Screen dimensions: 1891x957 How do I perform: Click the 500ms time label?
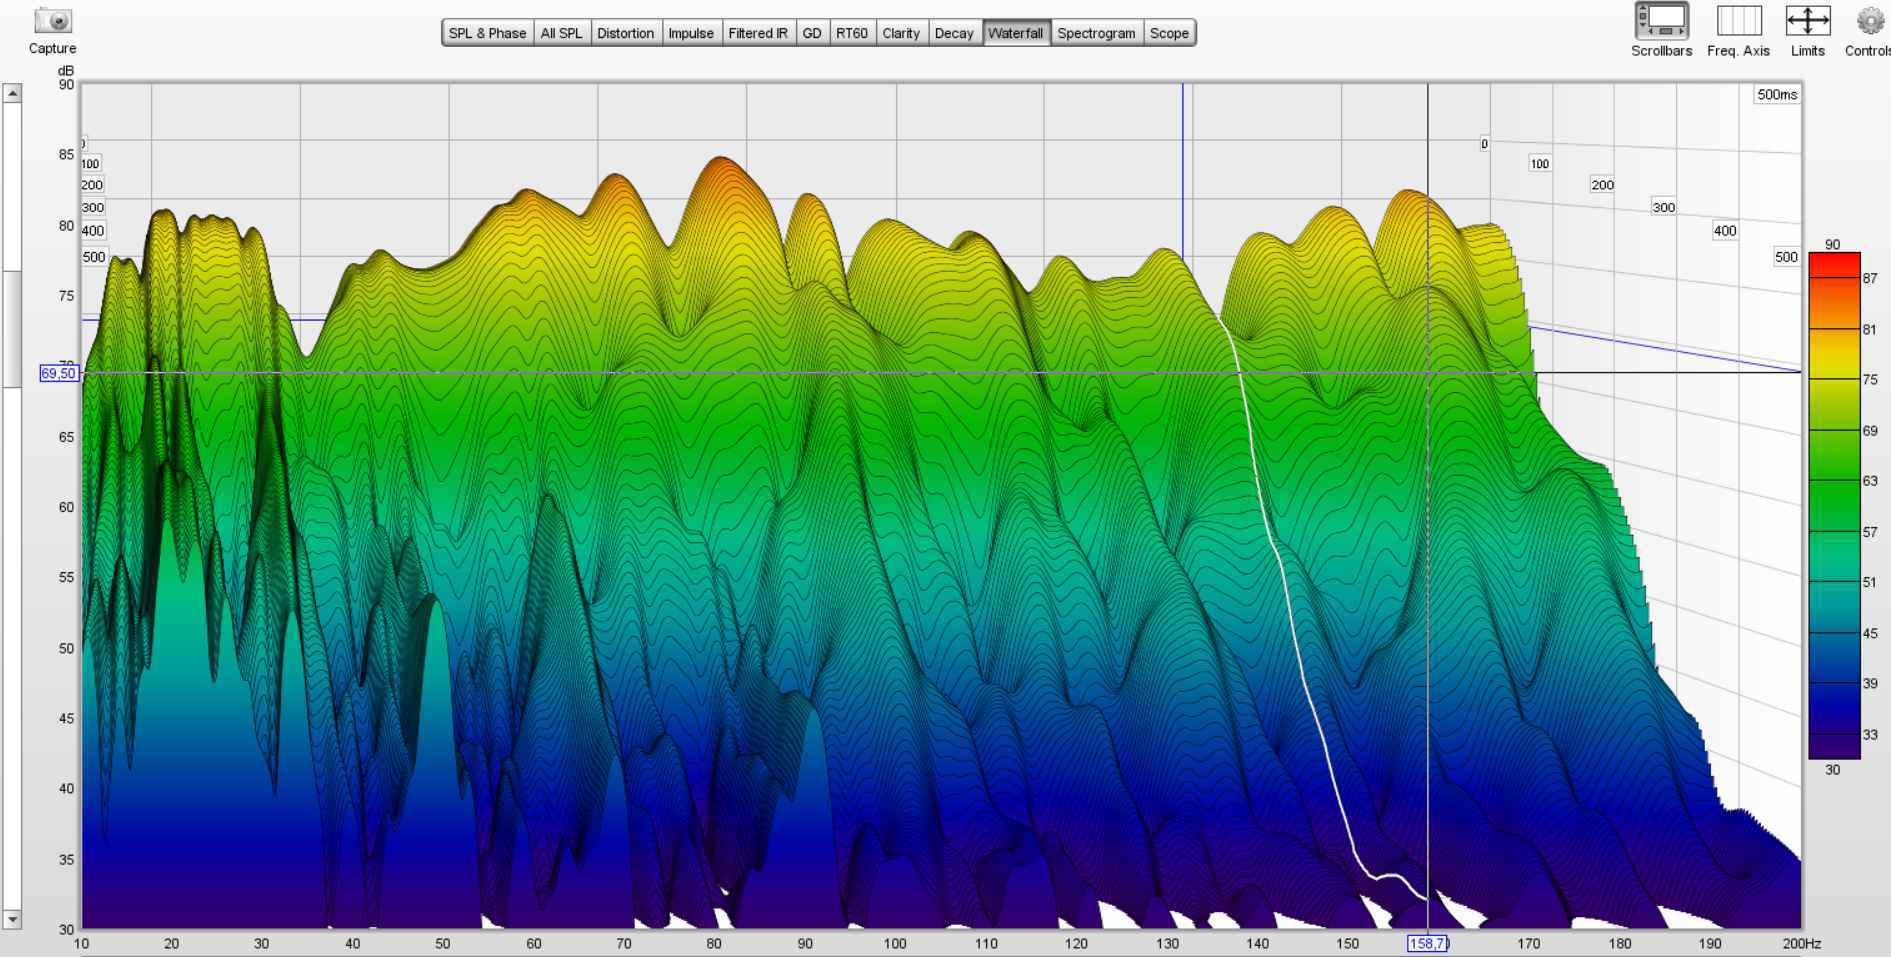[1777, 95]
